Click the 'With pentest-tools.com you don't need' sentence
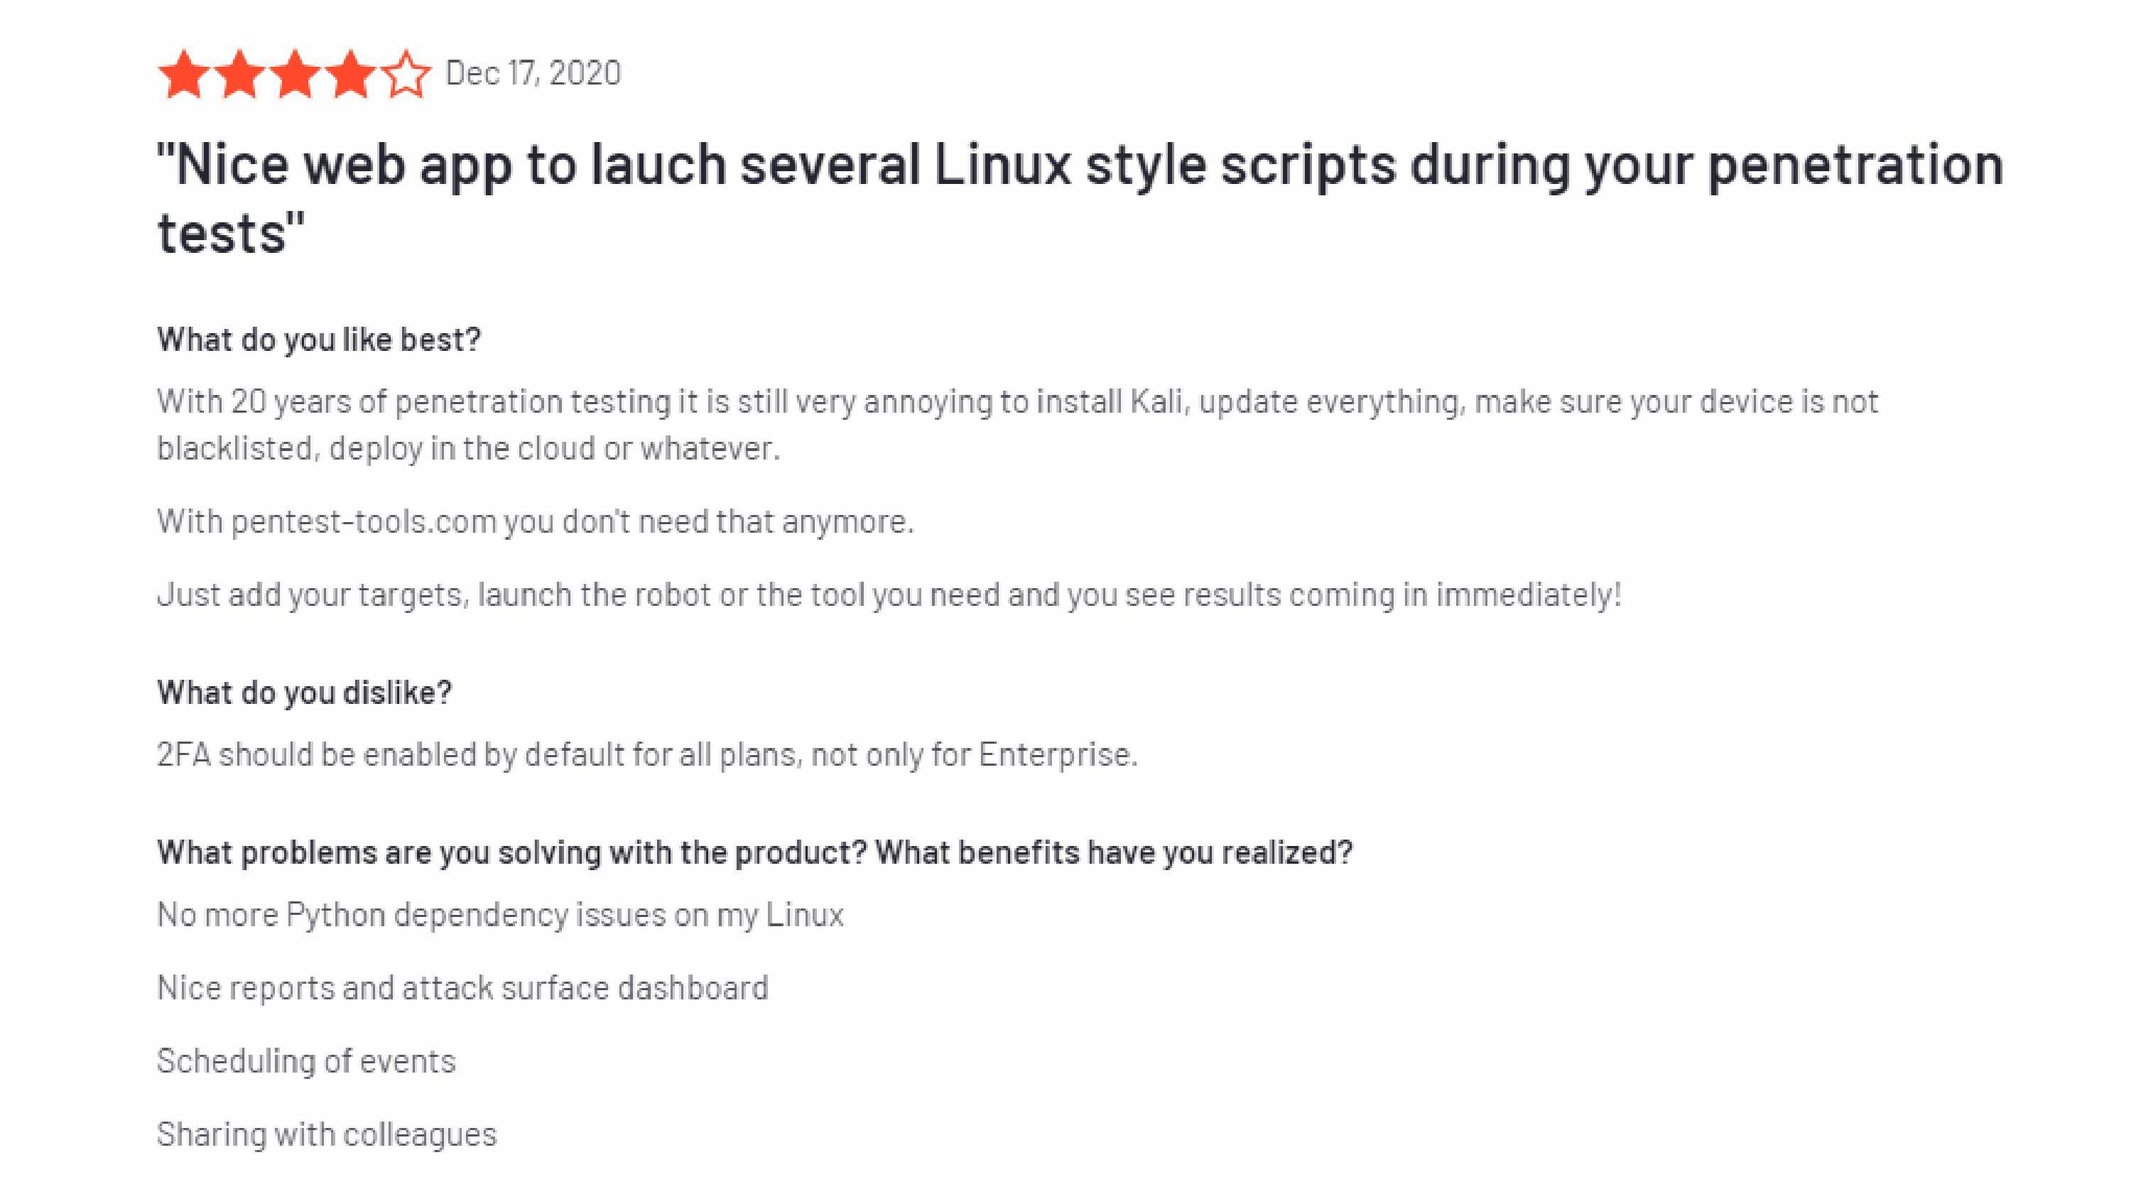This screenshot has height=1199, width=2131. pyautogui.click(x=536, y=521)
